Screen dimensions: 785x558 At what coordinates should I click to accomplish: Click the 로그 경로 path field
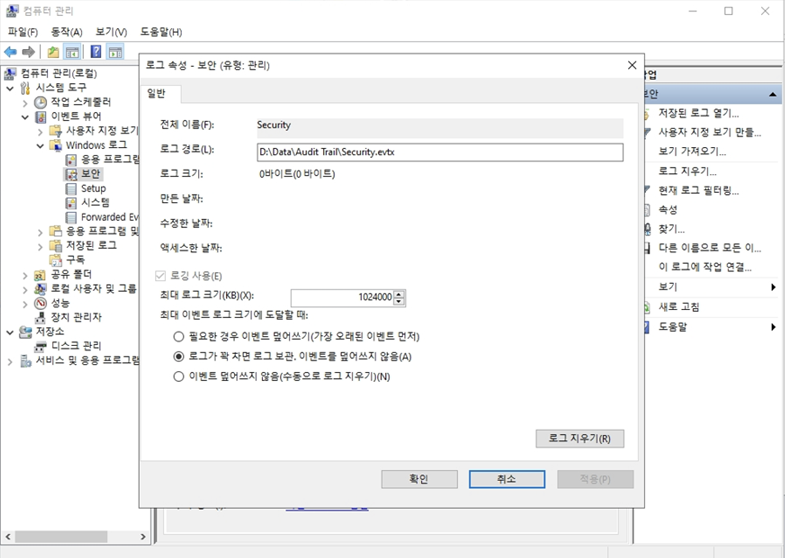tap(440, 152)
